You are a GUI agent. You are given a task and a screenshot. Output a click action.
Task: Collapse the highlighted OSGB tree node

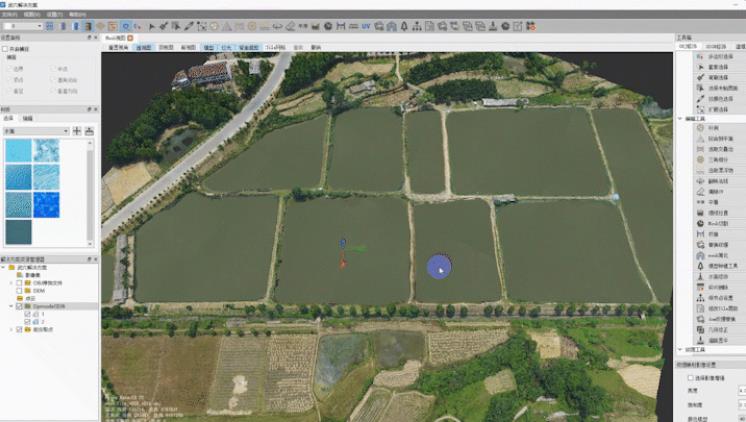tap(11, 306)
